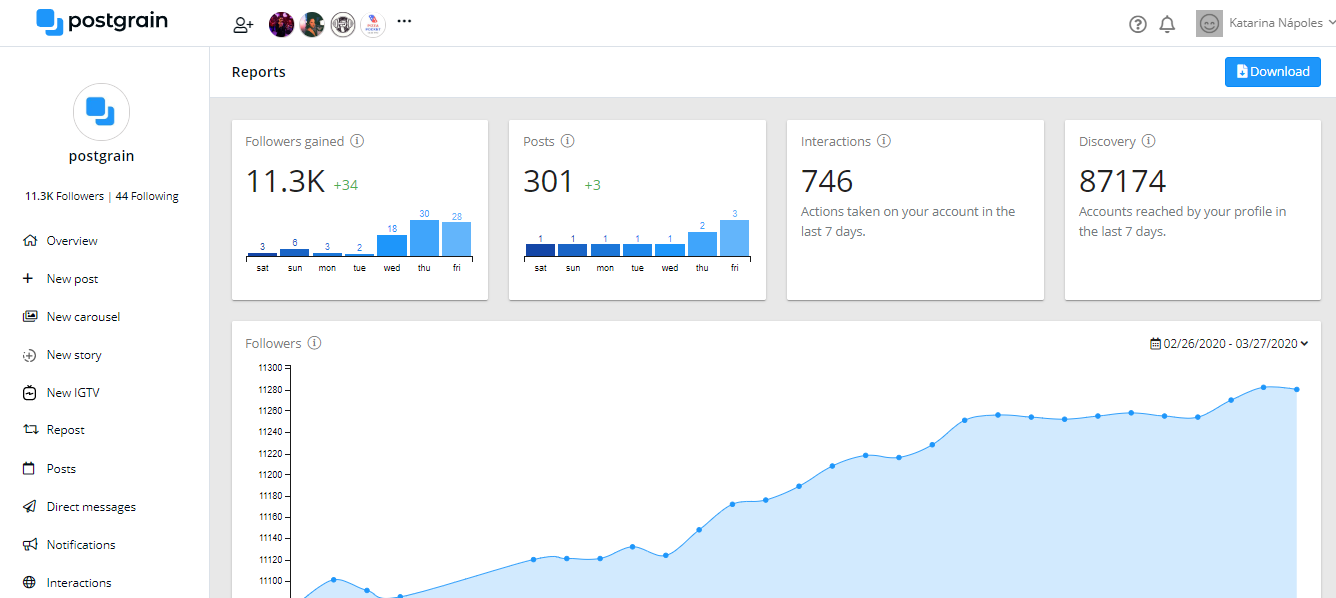Click the add account icon
Viewport: 1336px width, 598px height.
coord(243,25)
